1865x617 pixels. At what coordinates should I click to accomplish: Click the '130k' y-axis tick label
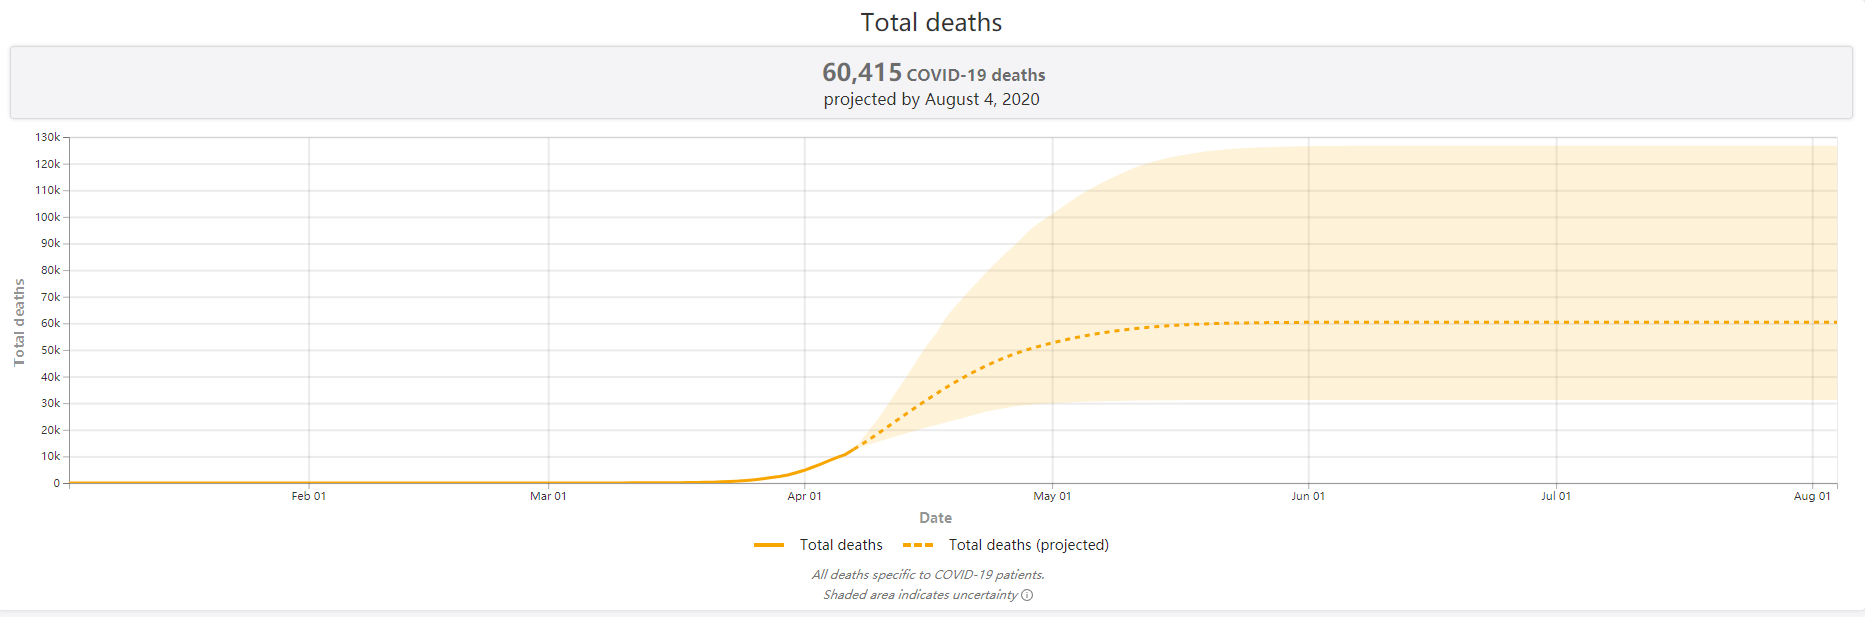[x=48, y=137]
